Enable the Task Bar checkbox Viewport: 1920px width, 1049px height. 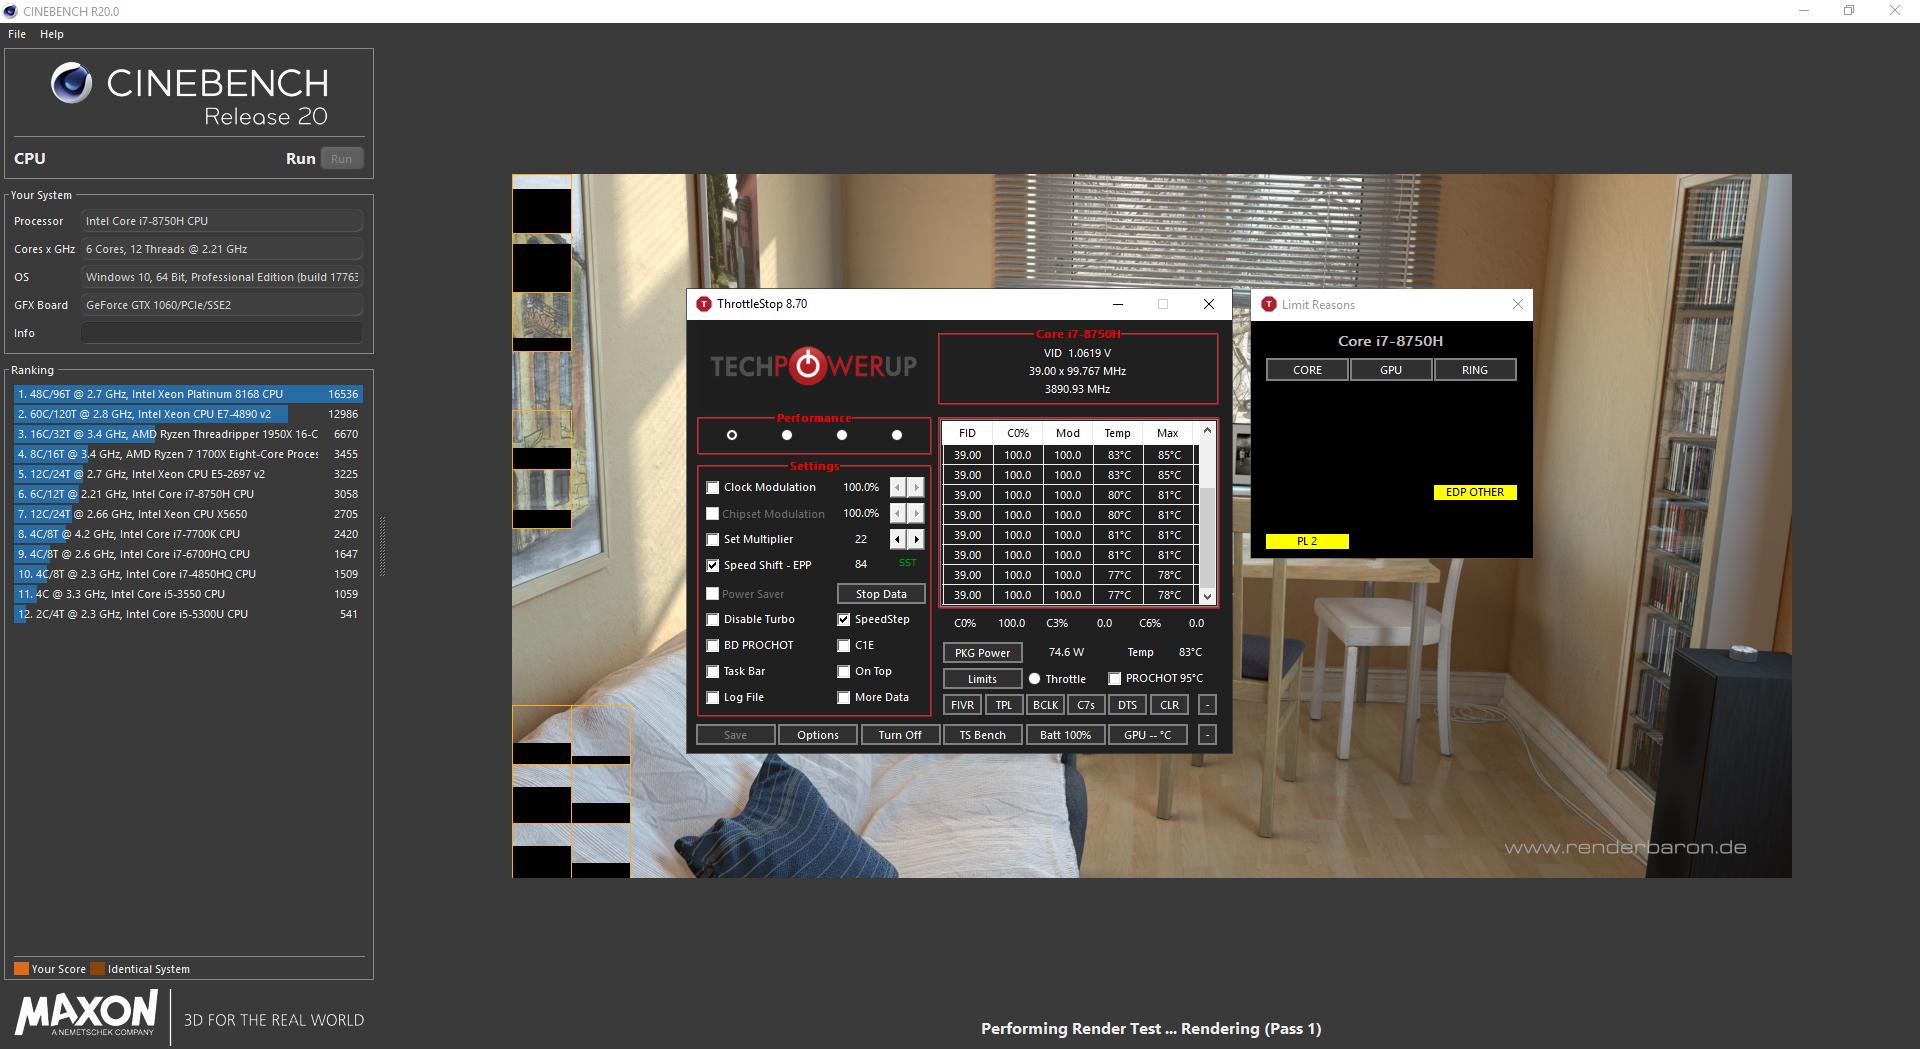[x=713, y=672]
